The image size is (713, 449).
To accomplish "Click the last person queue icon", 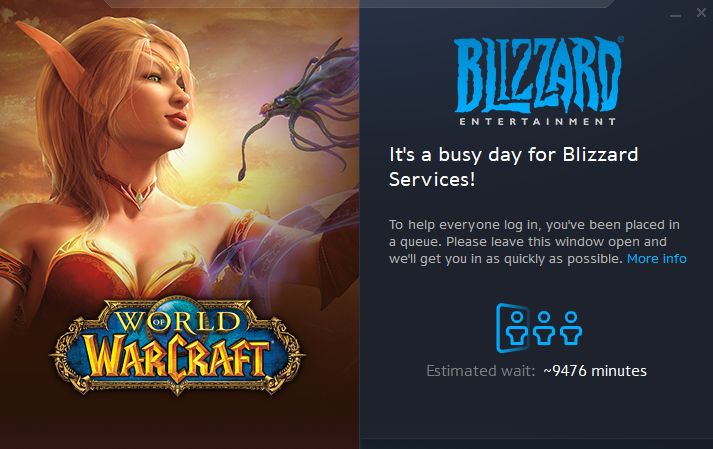I will 571,328.
